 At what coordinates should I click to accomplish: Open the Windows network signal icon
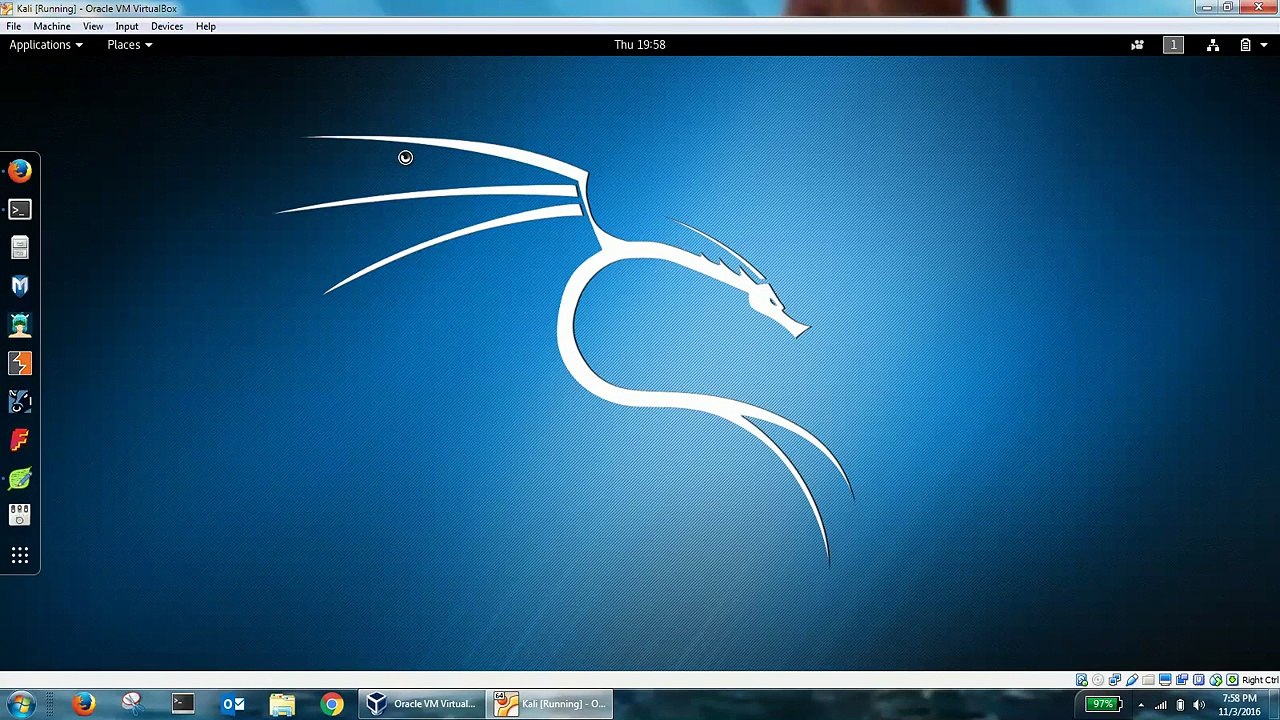(x=1160, y=704)
